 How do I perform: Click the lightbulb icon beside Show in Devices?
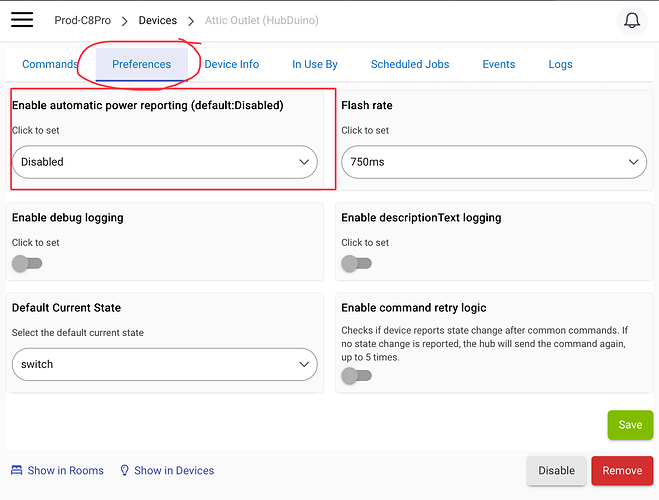(x=124, y=470)
